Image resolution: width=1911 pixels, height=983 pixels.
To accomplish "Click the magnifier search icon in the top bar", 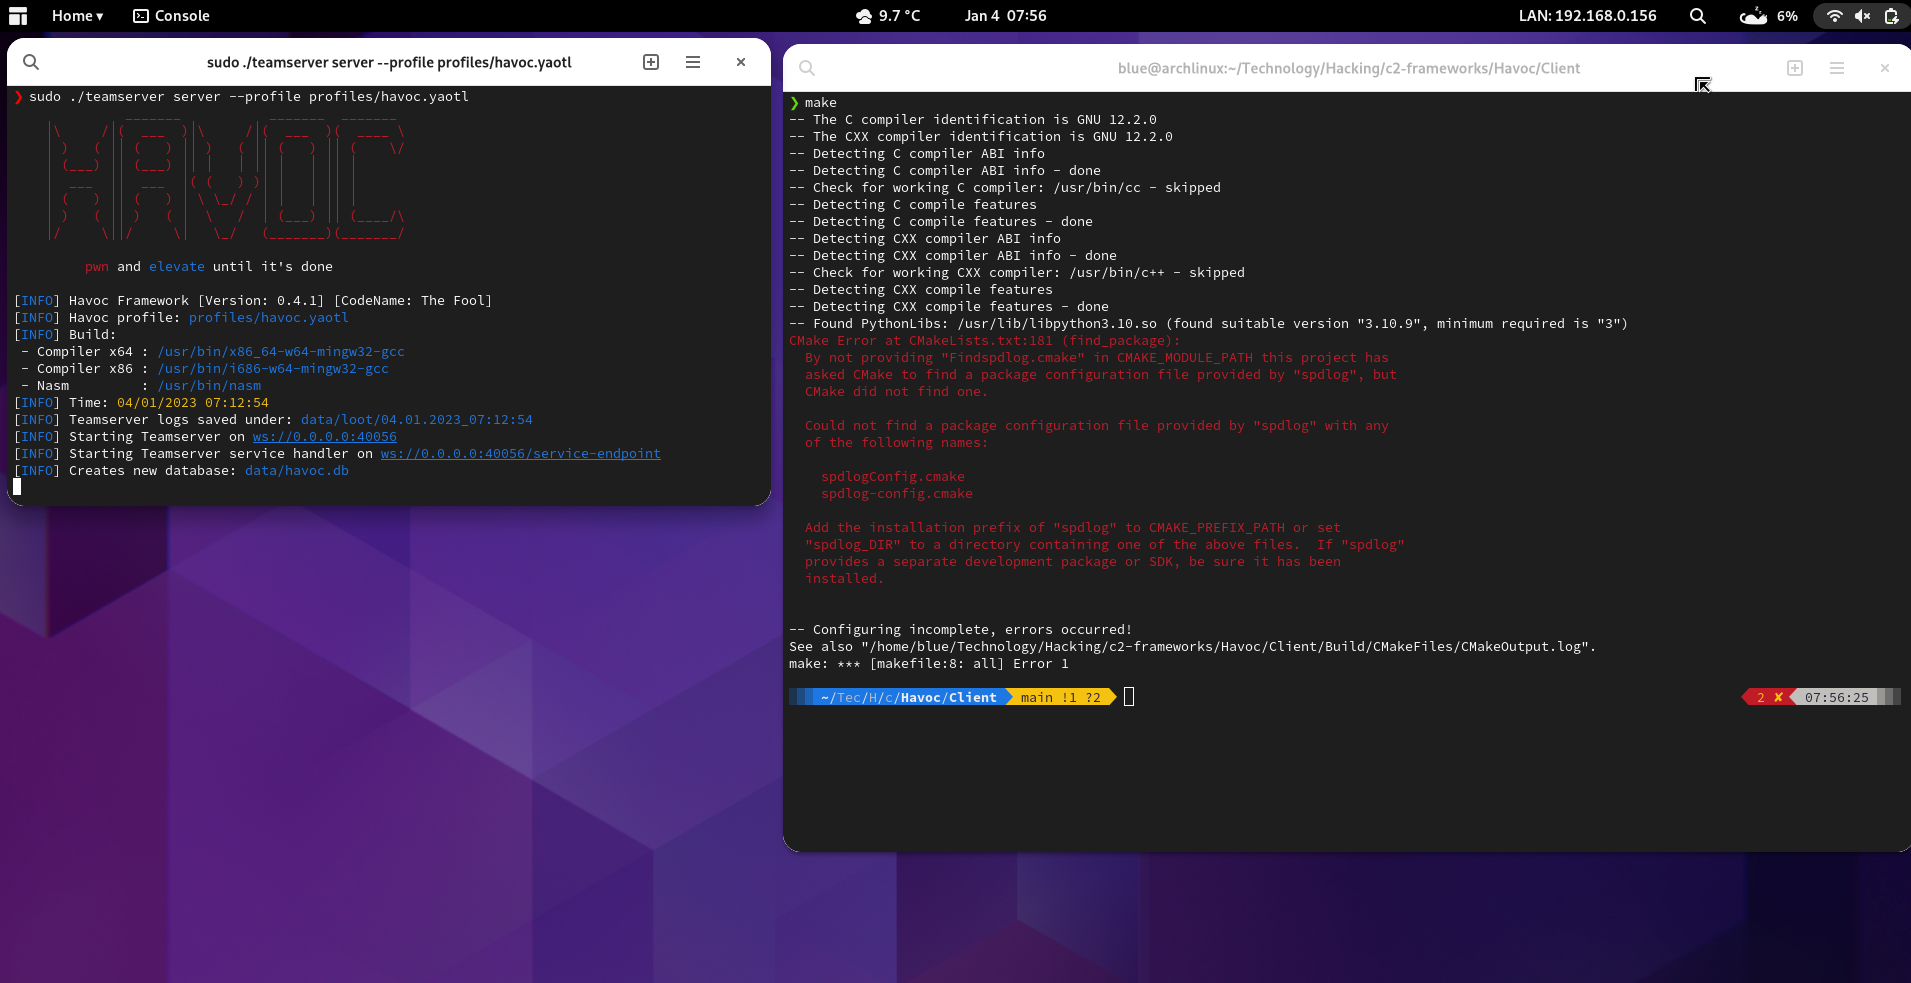I will (1697, 16).
